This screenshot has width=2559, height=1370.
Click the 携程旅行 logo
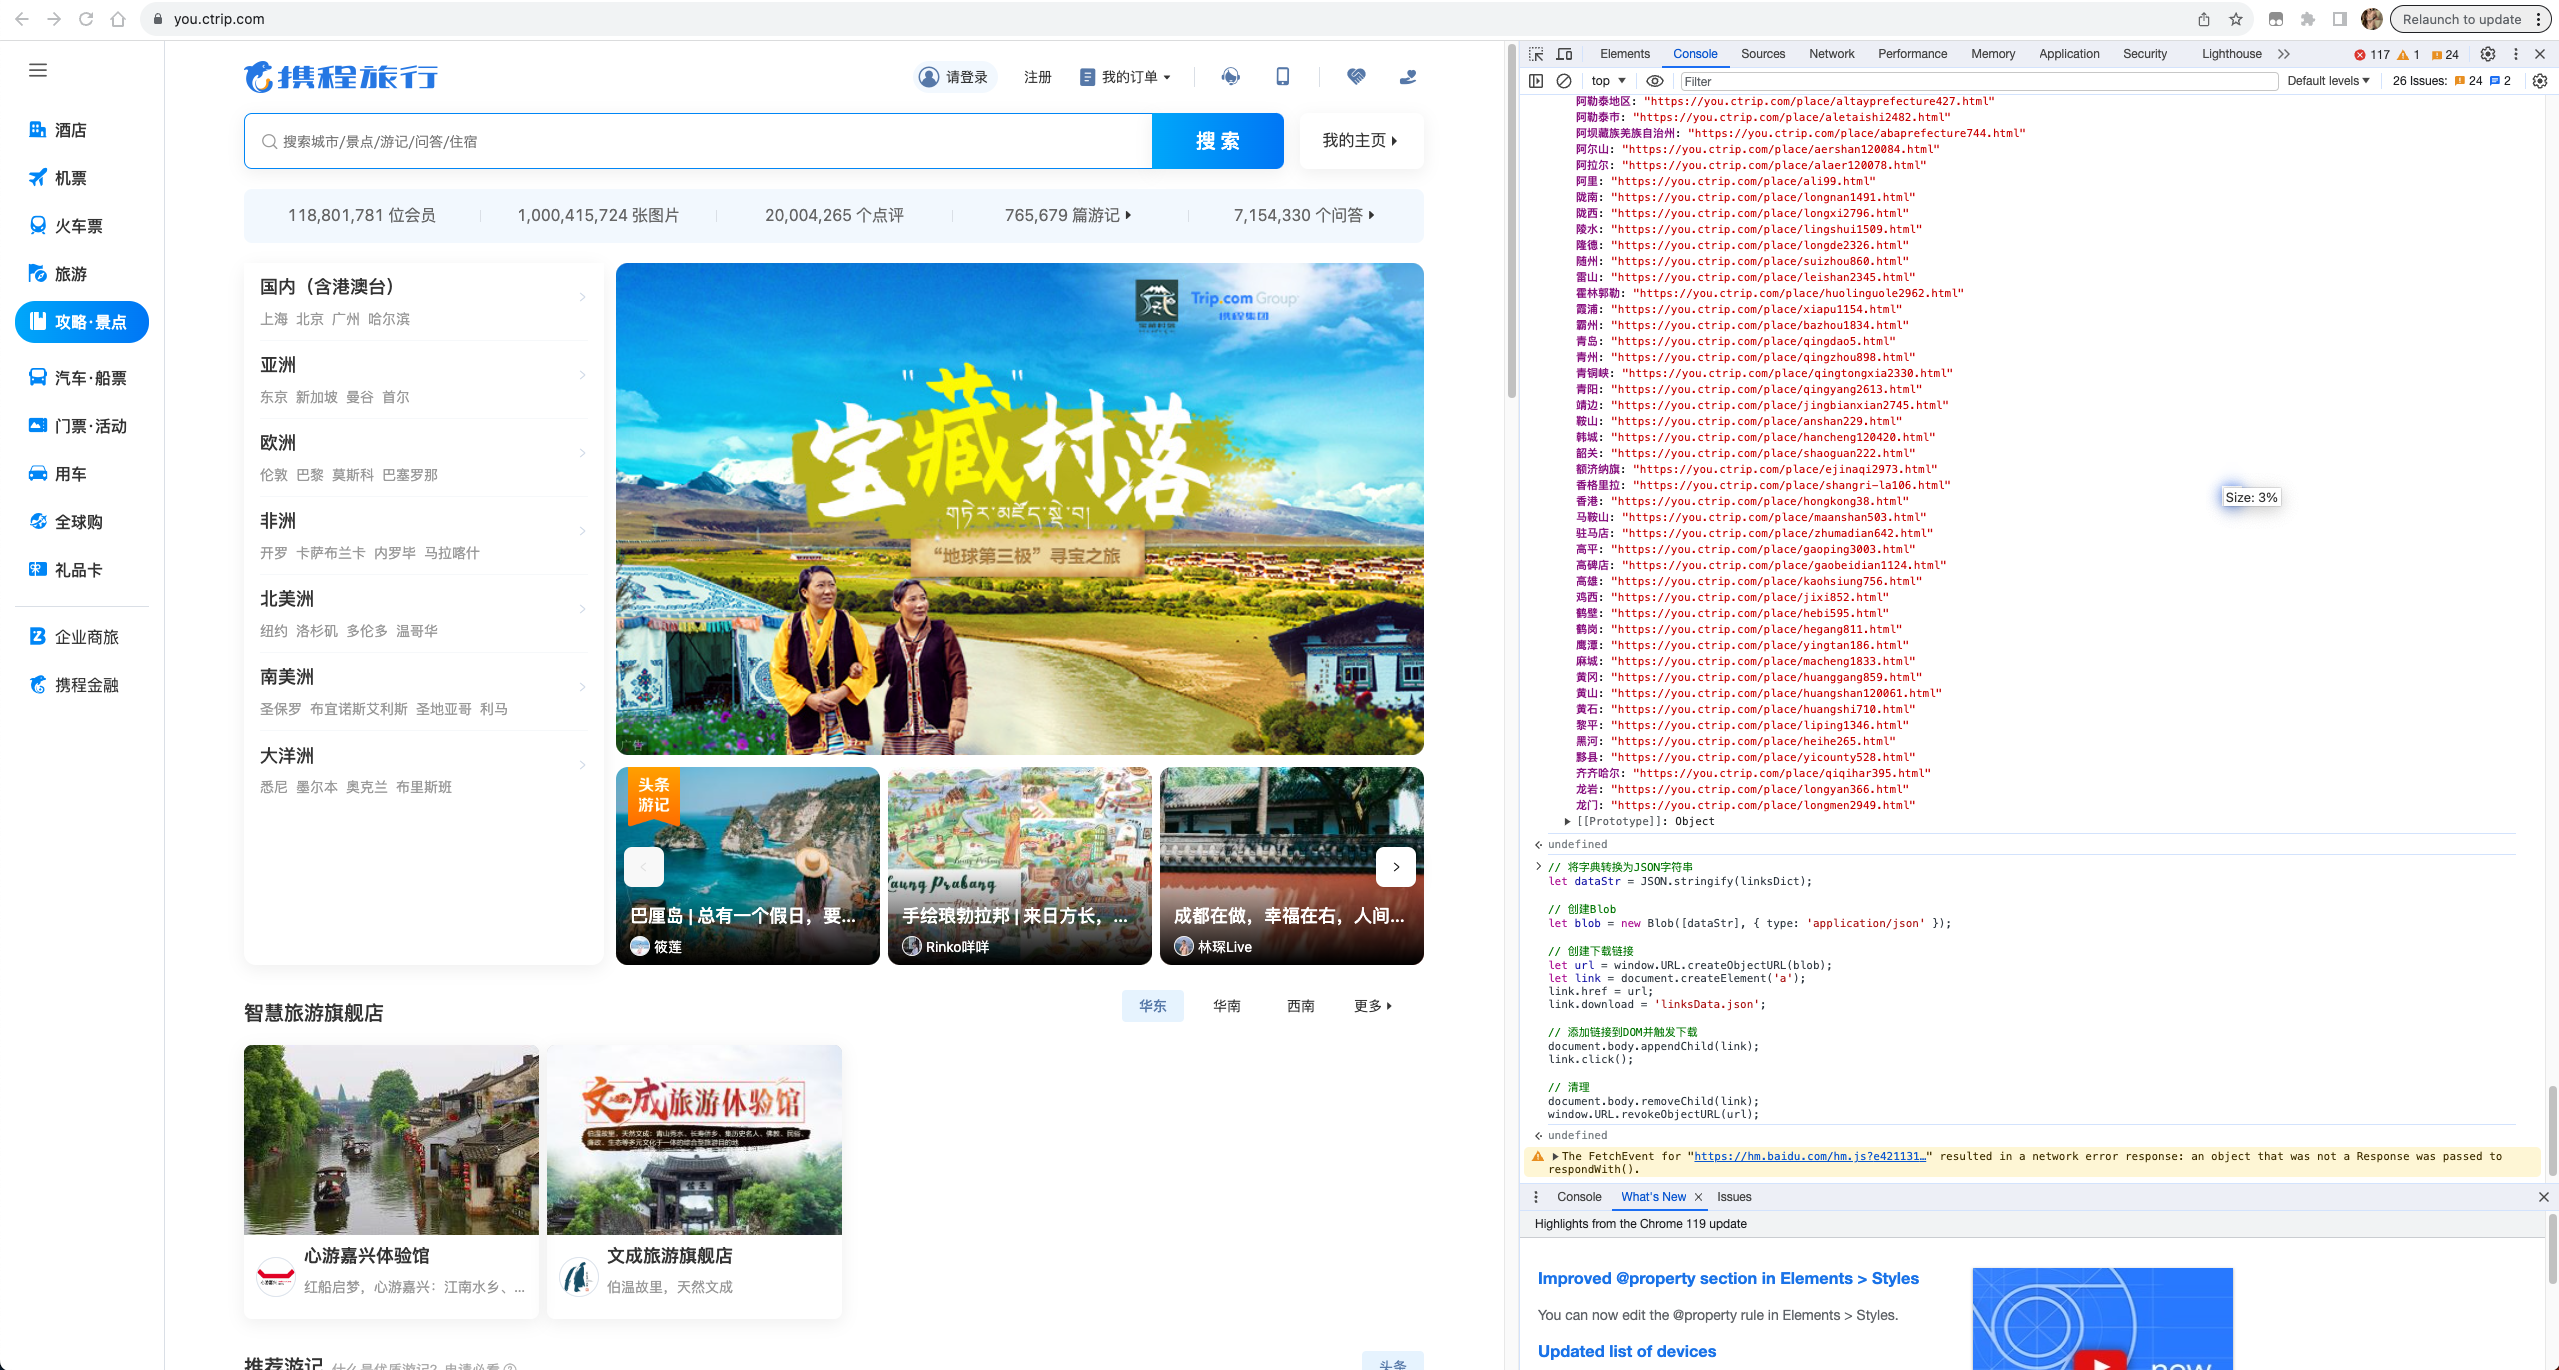click(341, 76)
